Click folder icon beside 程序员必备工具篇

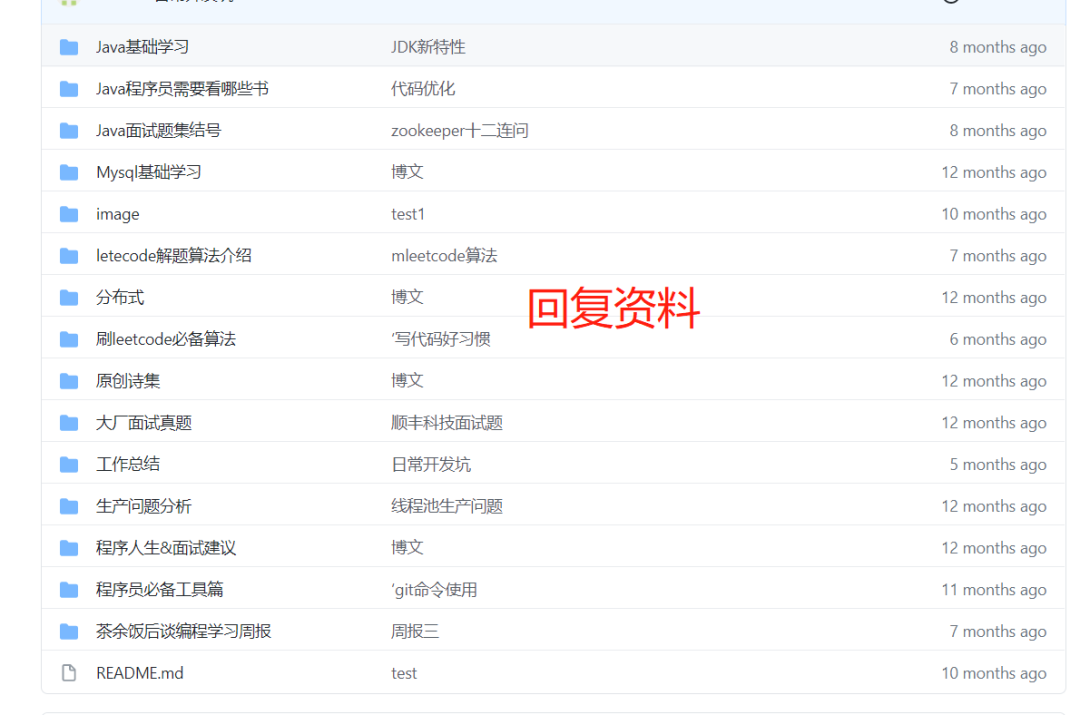[69, 590]
